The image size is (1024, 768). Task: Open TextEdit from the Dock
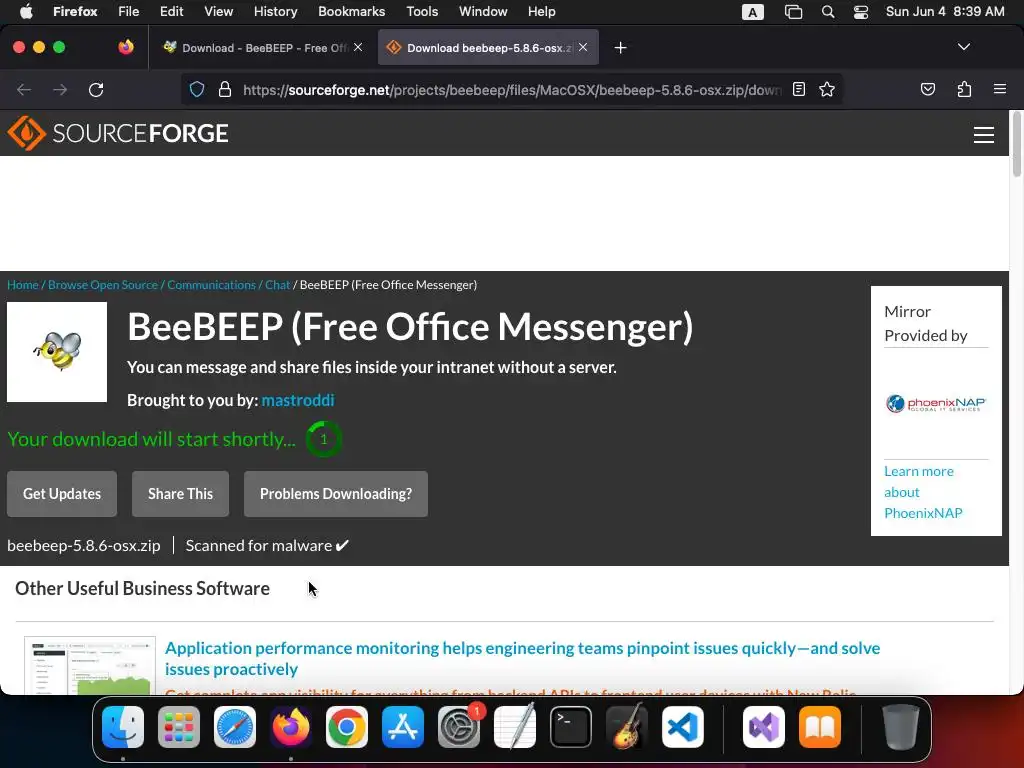(515, 727)
